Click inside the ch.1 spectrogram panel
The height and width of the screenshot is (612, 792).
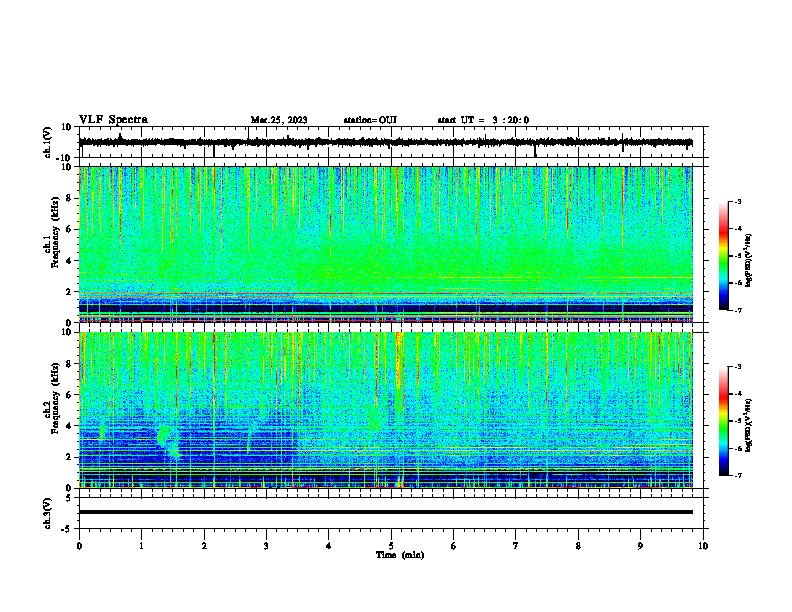[385, 244]
